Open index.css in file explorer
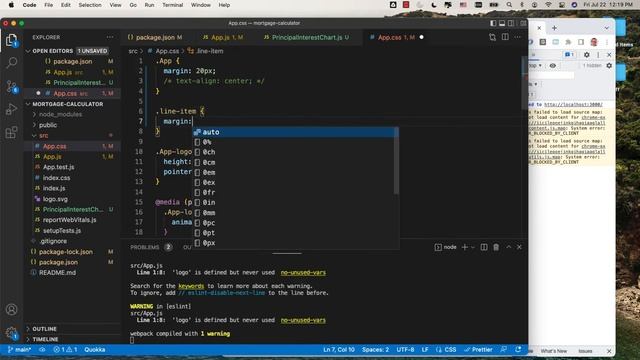640x360 pixels. 56,178
